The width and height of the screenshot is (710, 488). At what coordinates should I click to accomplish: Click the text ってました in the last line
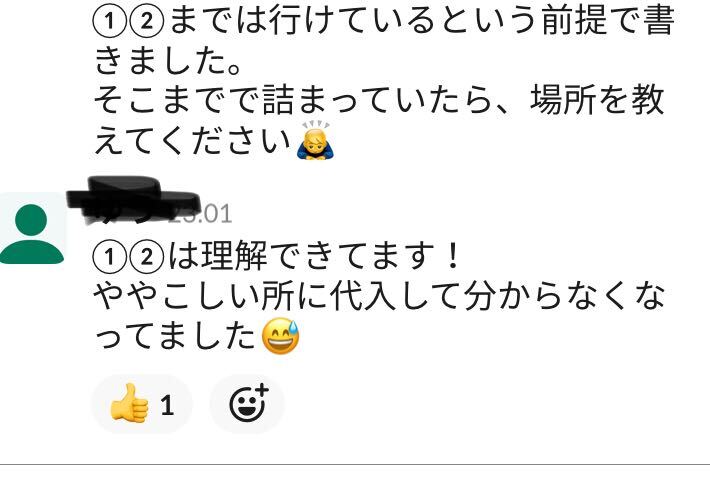176,336
